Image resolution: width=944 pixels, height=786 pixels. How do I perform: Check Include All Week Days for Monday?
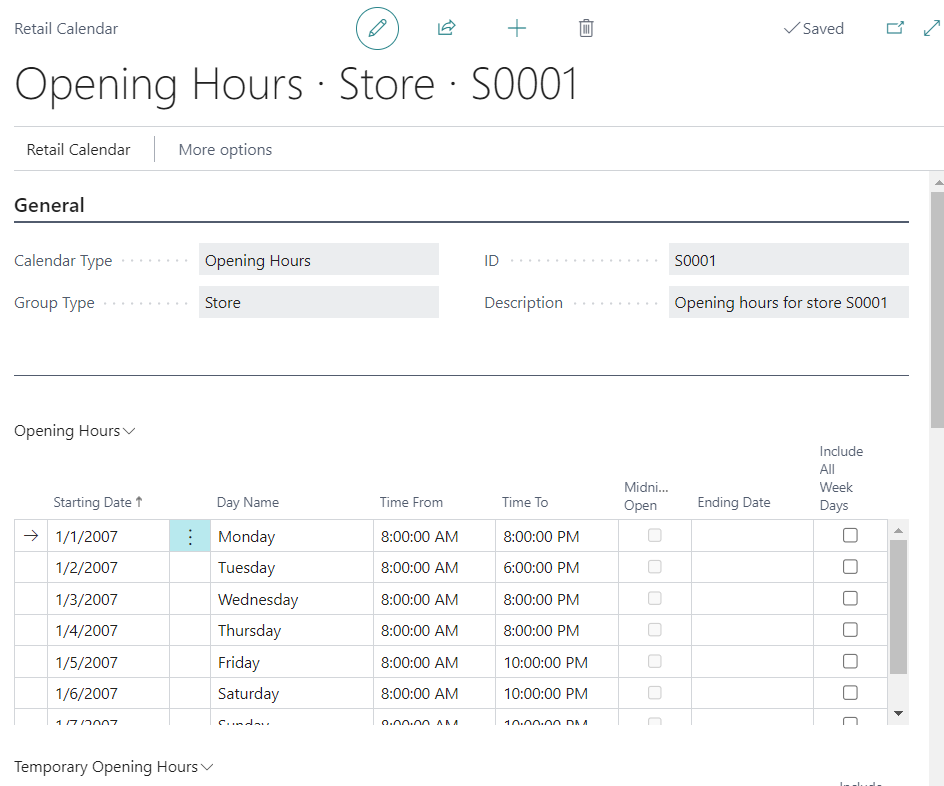point(850,536)
